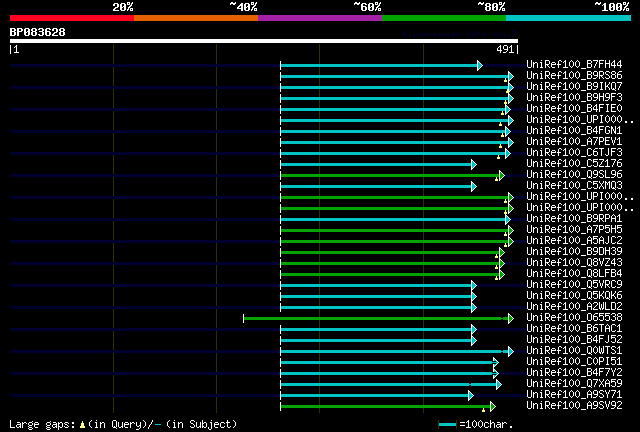Open hit UniRef100_B9IKQ7 label
This screenshot has width=640, height=432.
574,87
